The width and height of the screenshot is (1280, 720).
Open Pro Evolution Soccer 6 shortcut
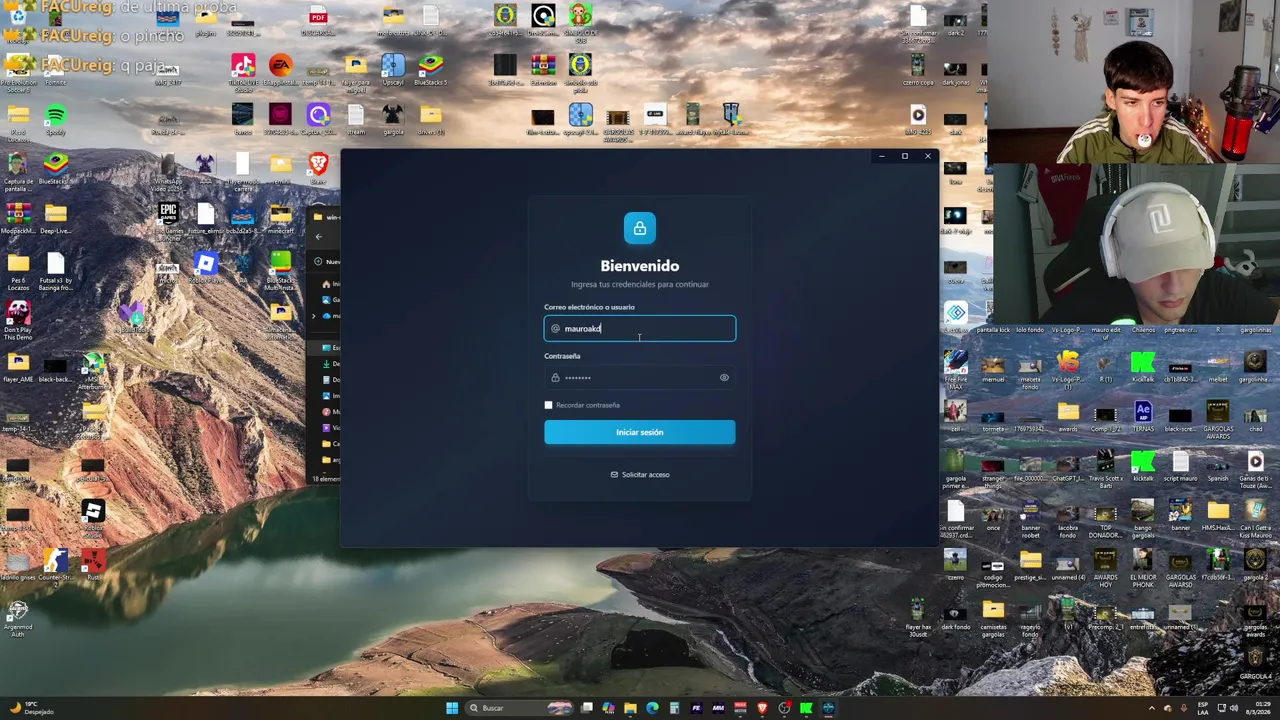point(17,72)
